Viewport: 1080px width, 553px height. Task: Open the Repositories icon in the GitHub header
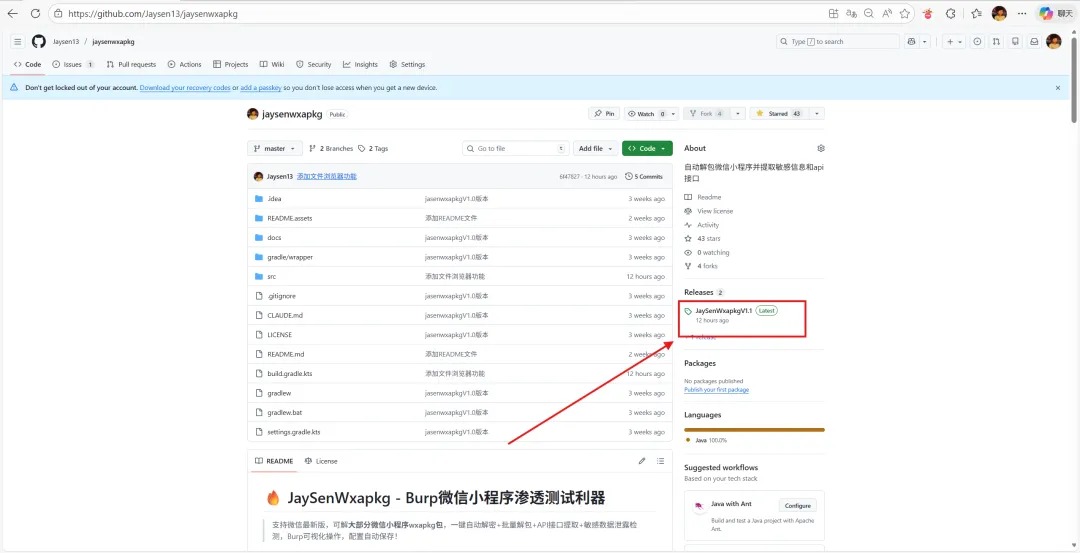(x=1015, y=41)
